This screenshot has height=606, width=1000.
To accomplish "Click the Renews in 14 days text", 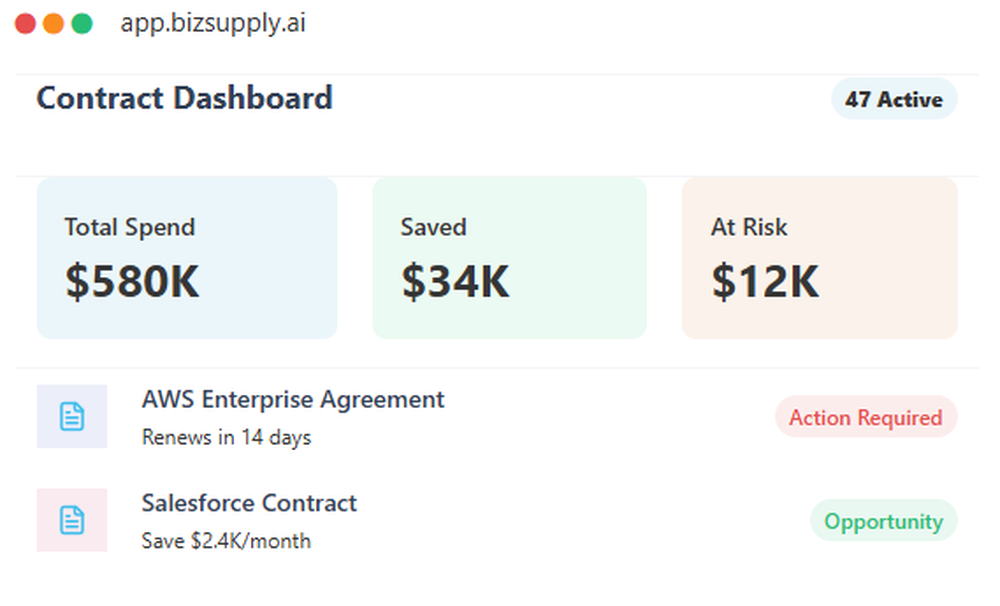I will click(x=226, y=437).
